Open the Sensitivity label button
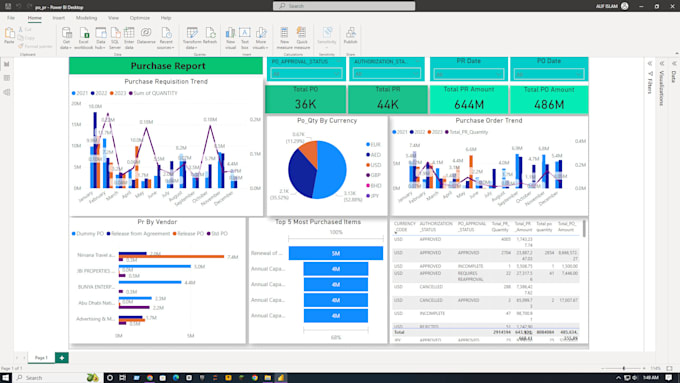The image size is (680, 383). (327, 37)
